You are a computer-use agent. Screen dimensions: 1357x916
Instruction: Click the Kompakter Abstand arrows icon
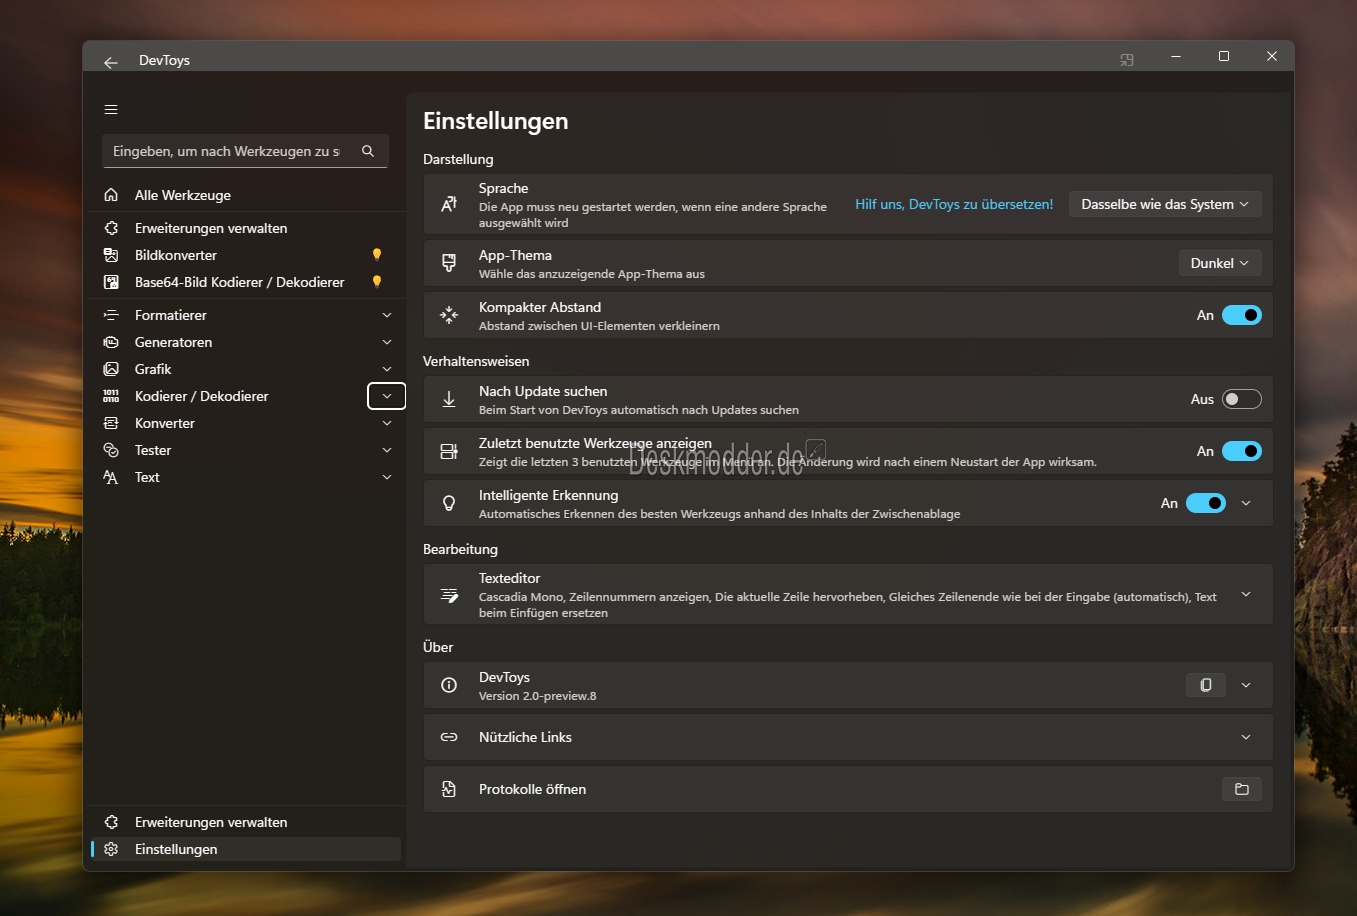[x=449, y=315]
